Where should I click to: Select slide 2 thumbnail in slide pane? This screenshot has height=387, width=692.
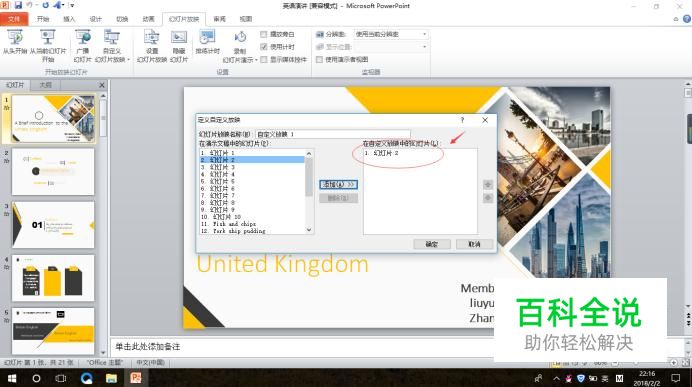(53, 172)
